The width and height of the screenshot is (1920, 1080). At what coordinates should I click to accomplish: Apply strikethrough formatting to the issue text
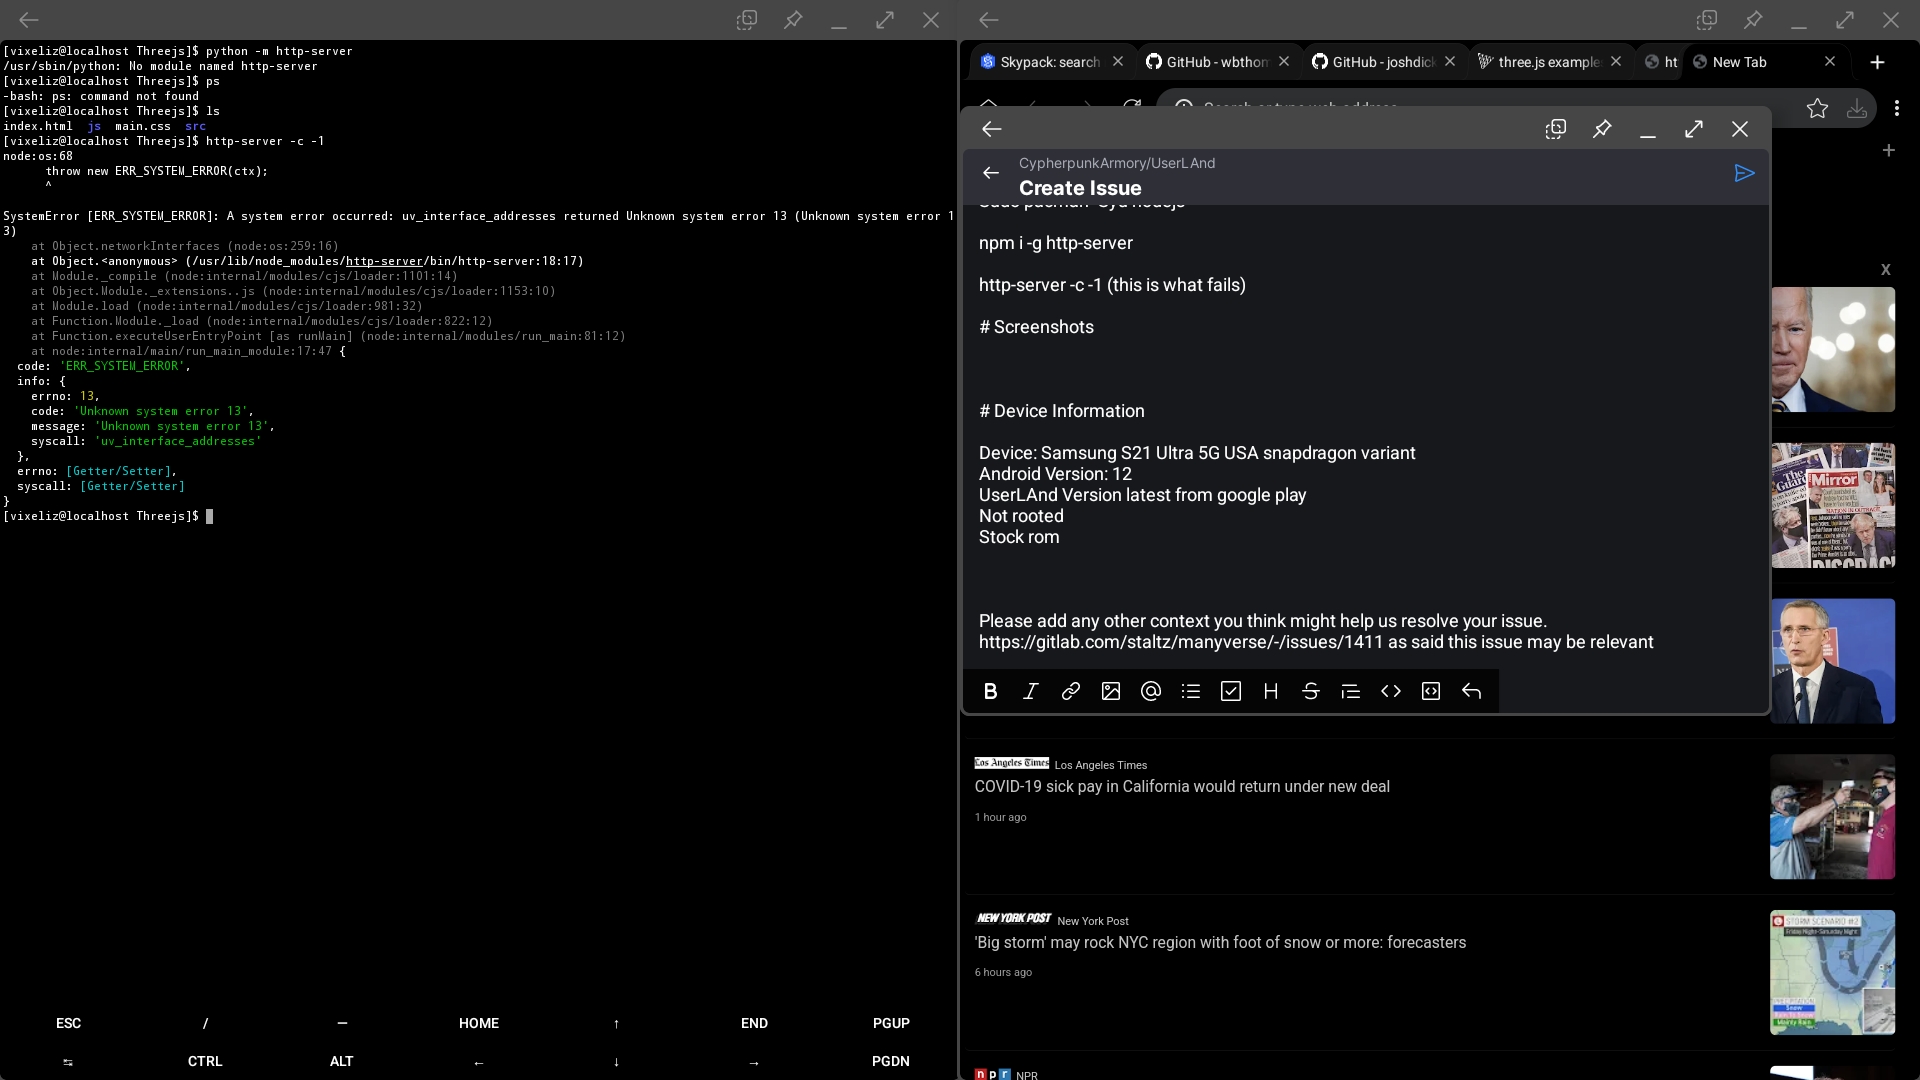(x=1311, y=691)
